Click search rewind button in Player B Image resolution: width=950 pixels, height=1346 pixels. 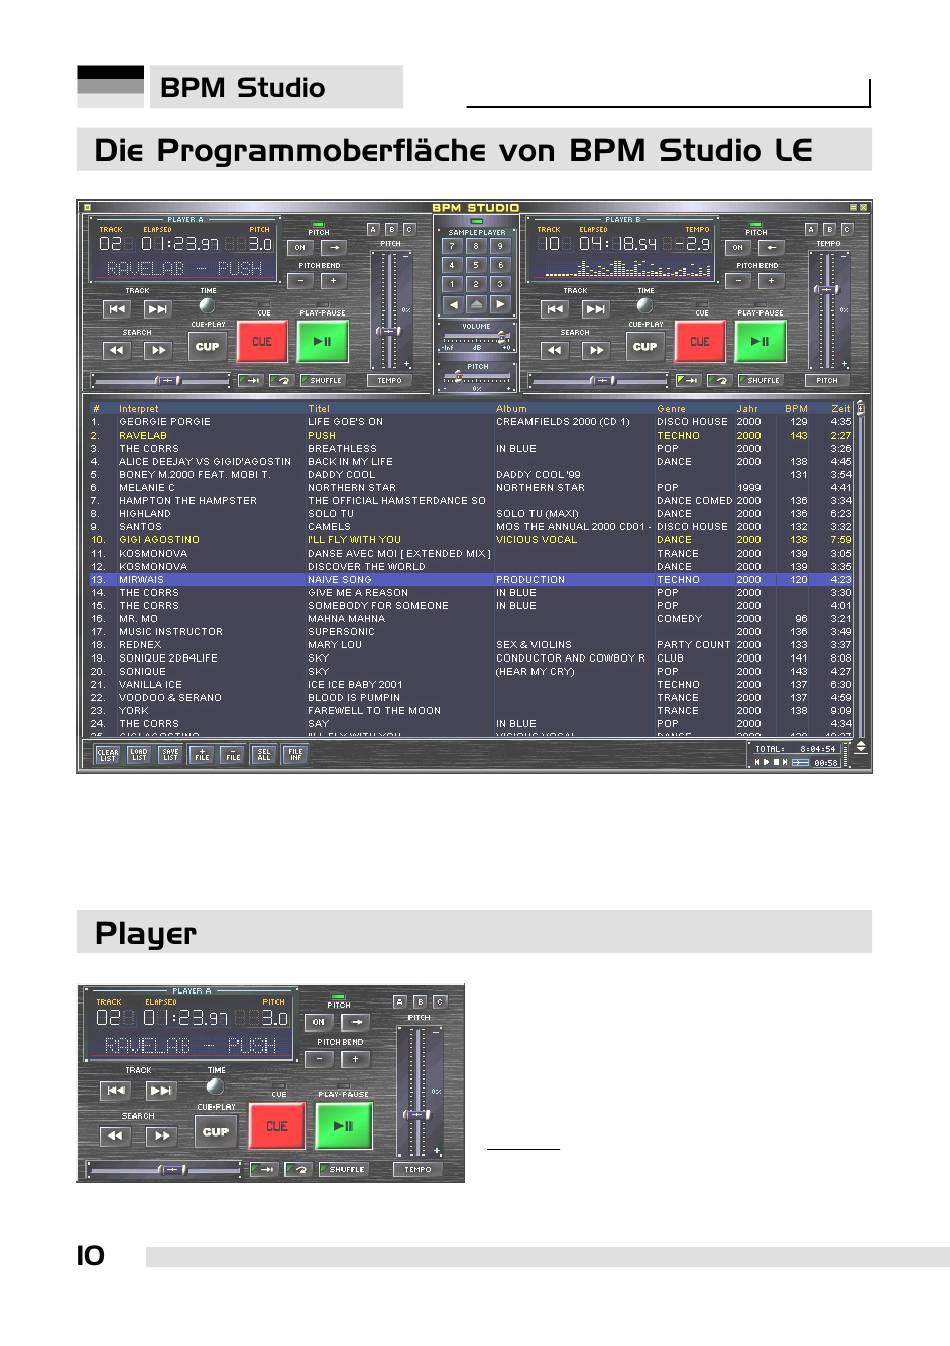[x=555, y=350]
